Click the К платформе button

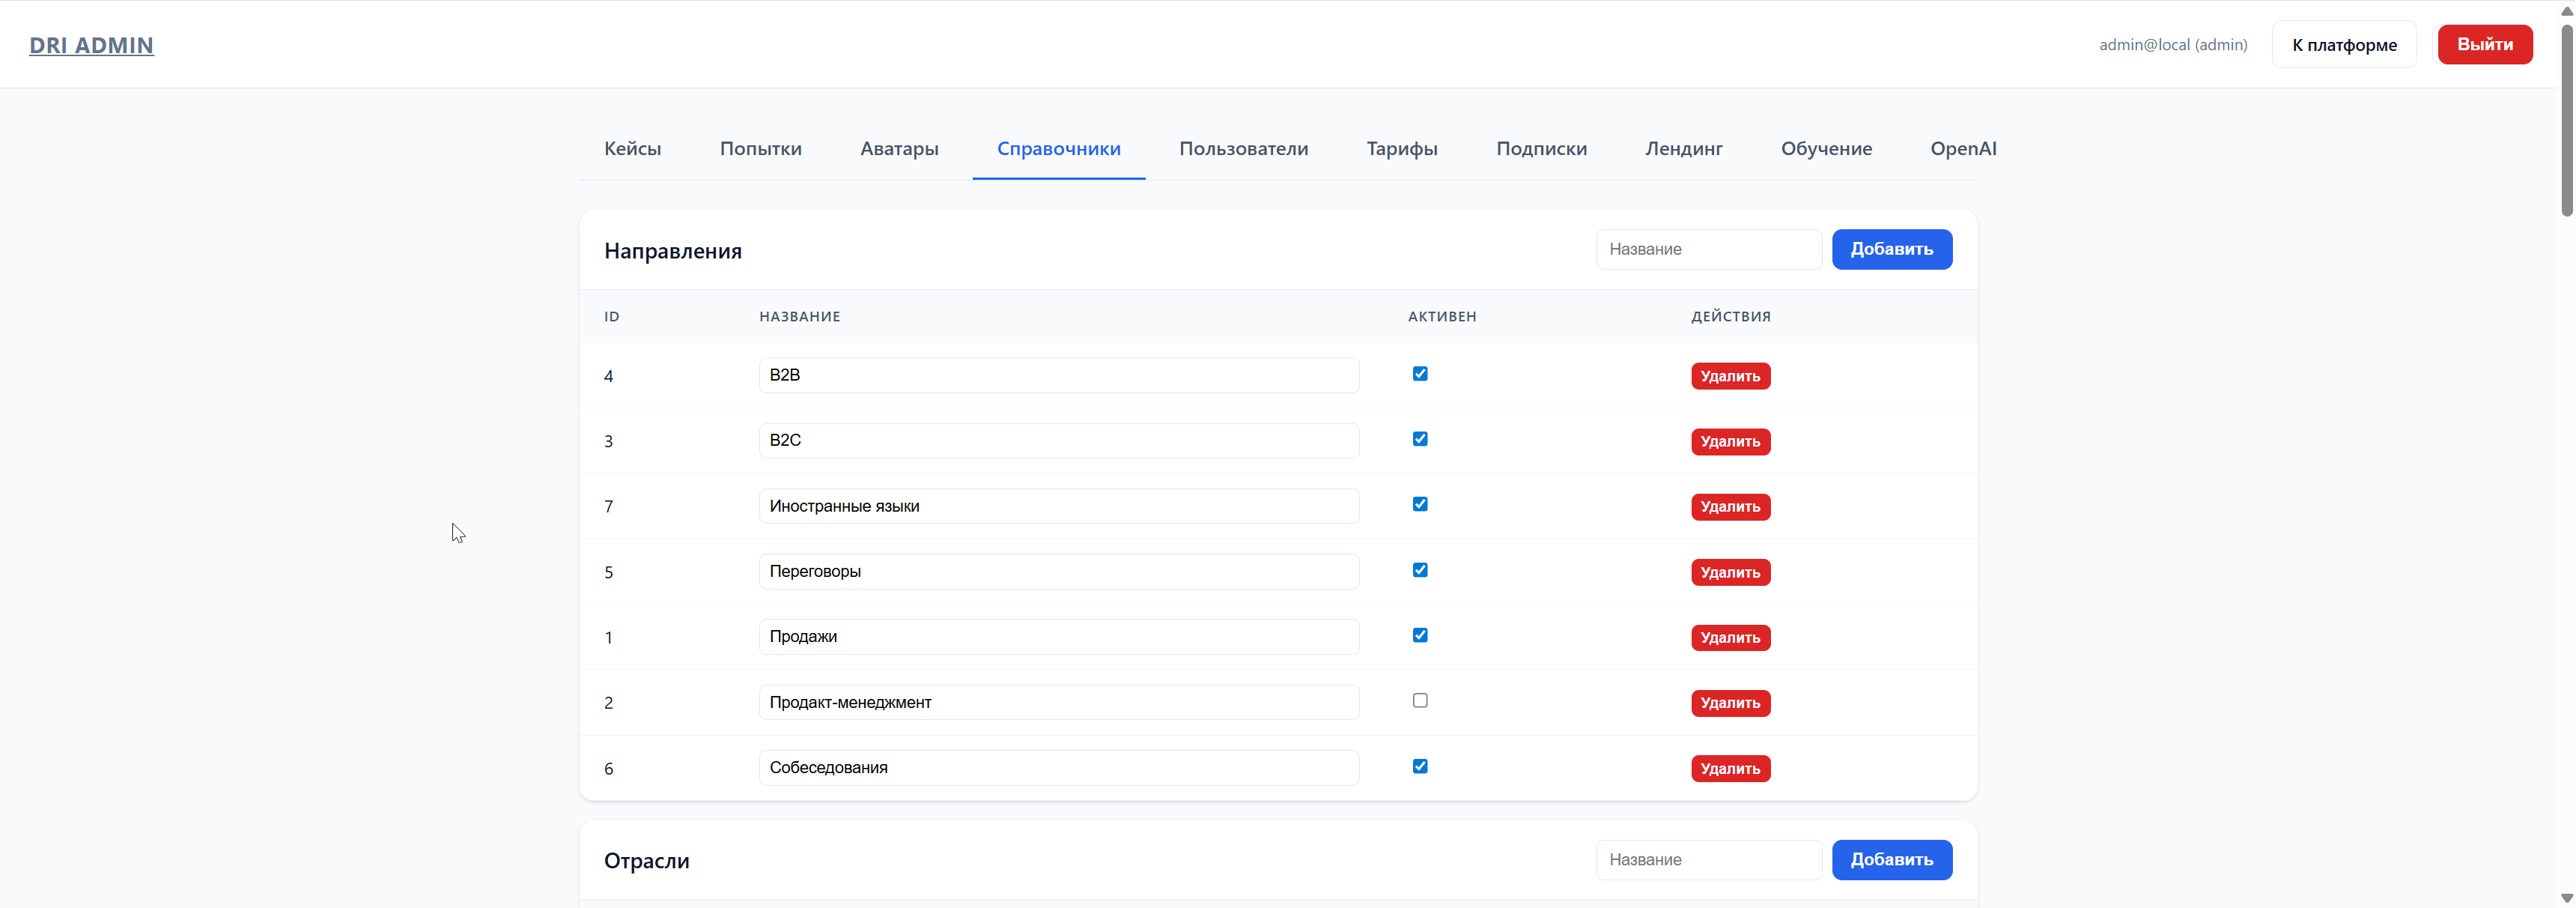click(2343, 45)
